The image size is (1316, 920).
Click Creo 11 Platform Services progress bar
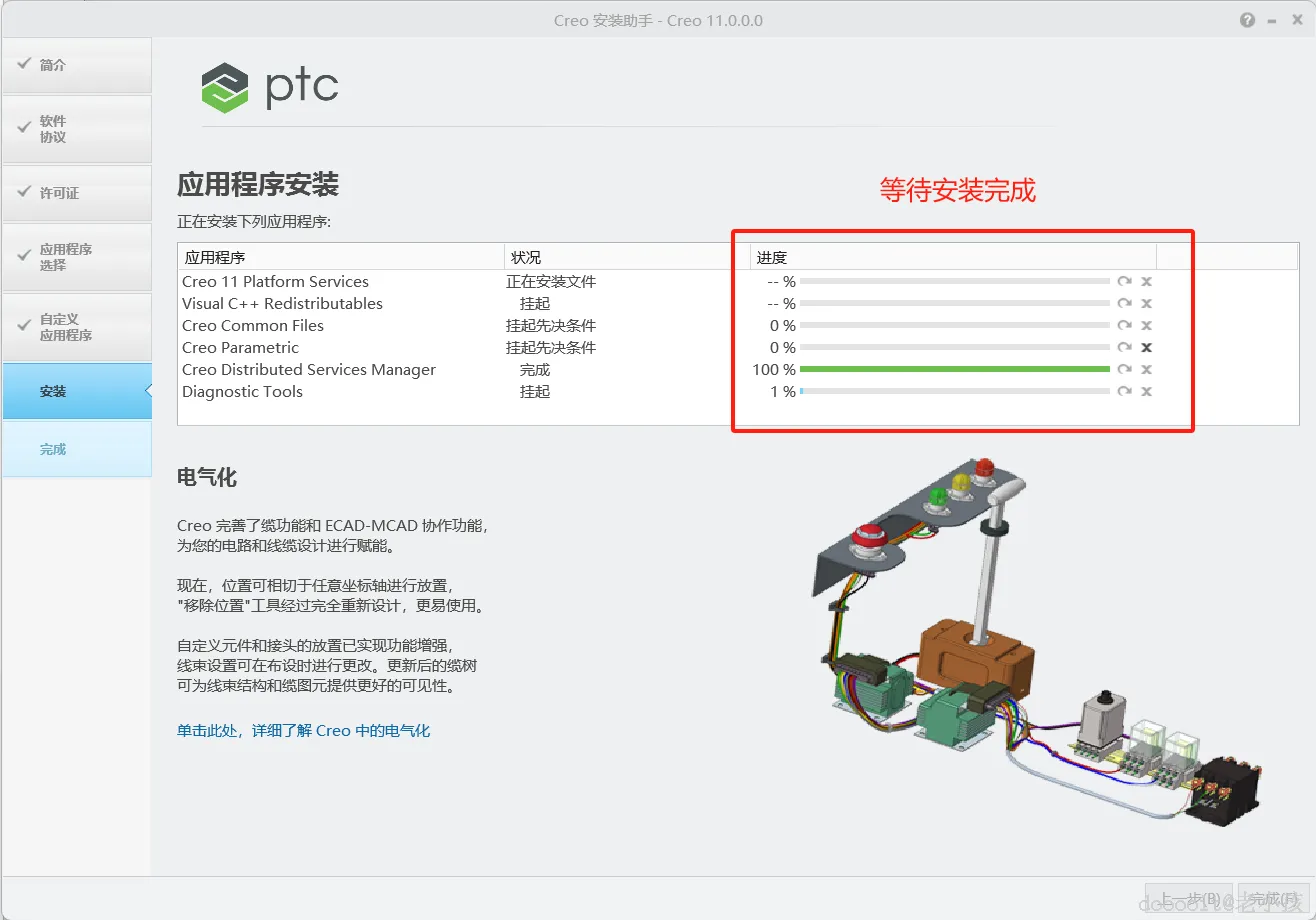point(955,282)
